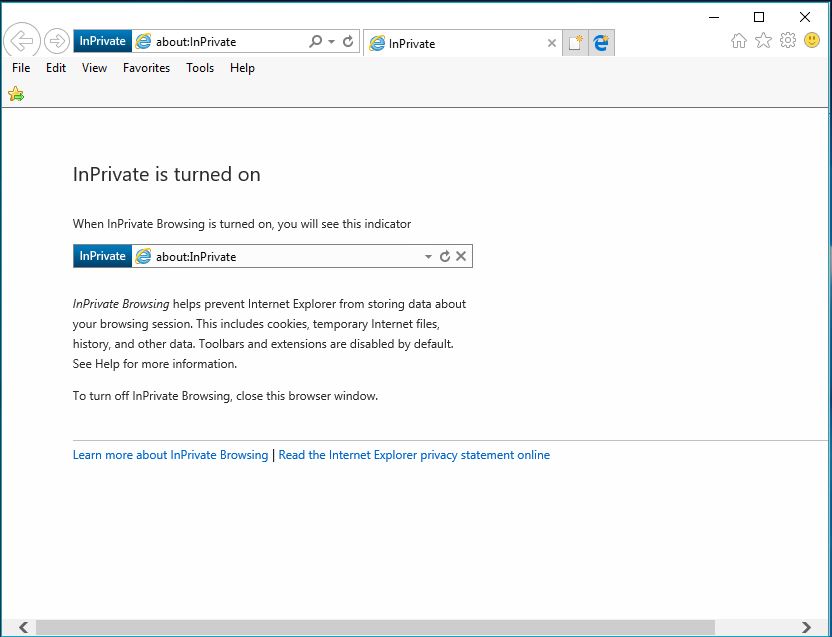Viewport: 832px width, 637px height.
Task: Open Favorites star icon
Action: pyautogui.click(x=764, y=40)
